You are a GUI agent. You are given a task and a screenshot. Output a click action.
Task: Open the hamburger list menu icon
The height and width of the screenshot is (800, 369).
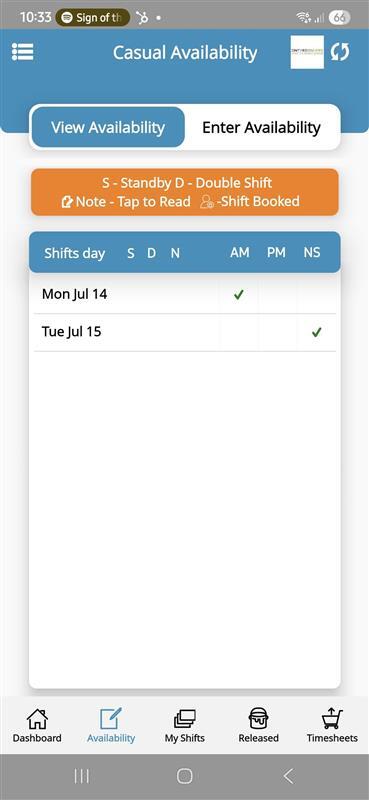[22, 52]
